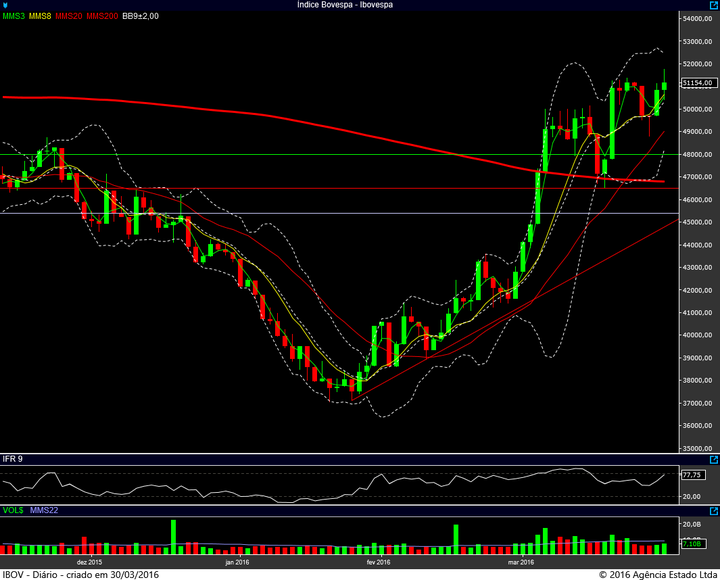
Task: Click the volume value tag 7,10B
Action: [692, 544]
